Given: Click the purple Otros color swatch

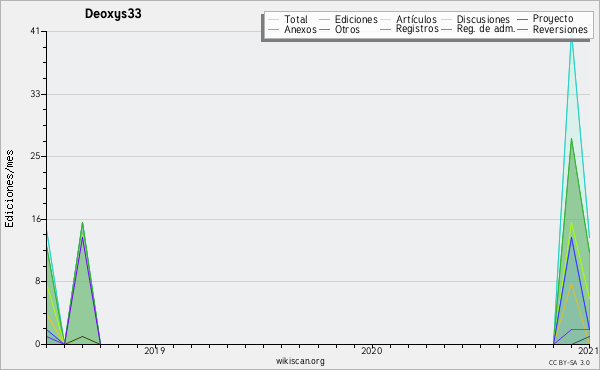Looking at the screenshot, I should point(324,30).
